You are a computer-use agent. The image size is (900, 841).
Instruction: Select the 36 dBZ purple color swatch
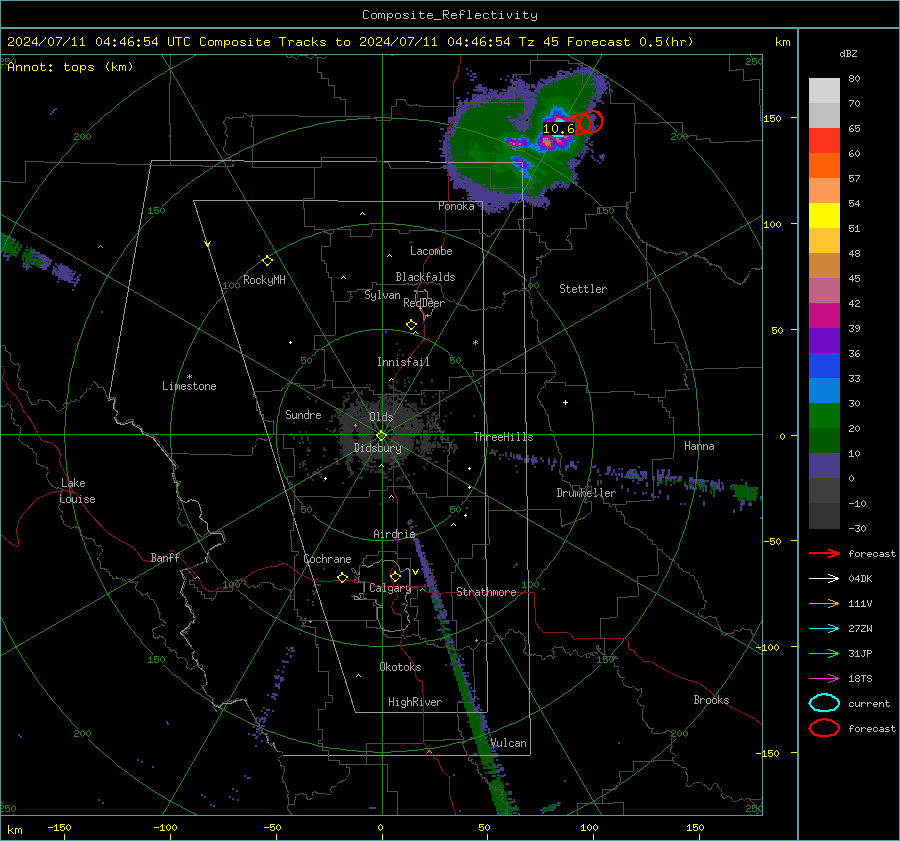coord(824,340)
